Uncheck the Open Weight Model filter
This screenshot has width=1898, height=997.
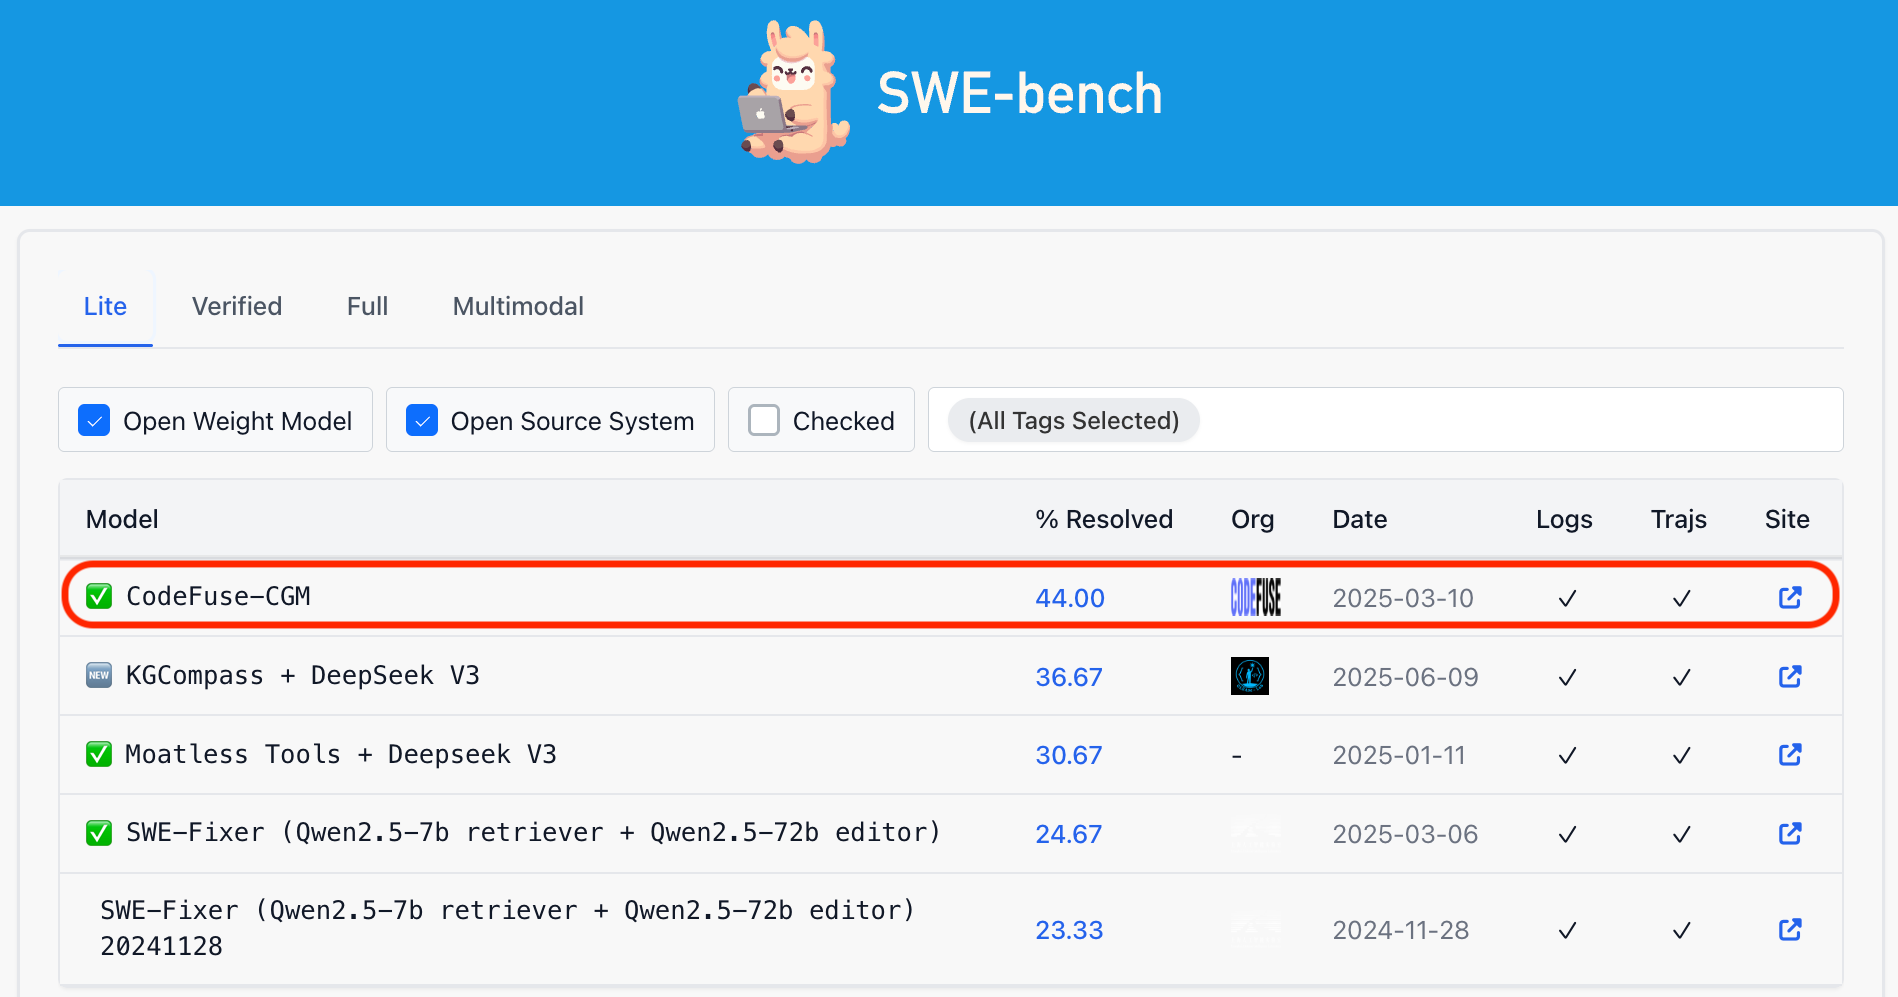click(94, 420)
